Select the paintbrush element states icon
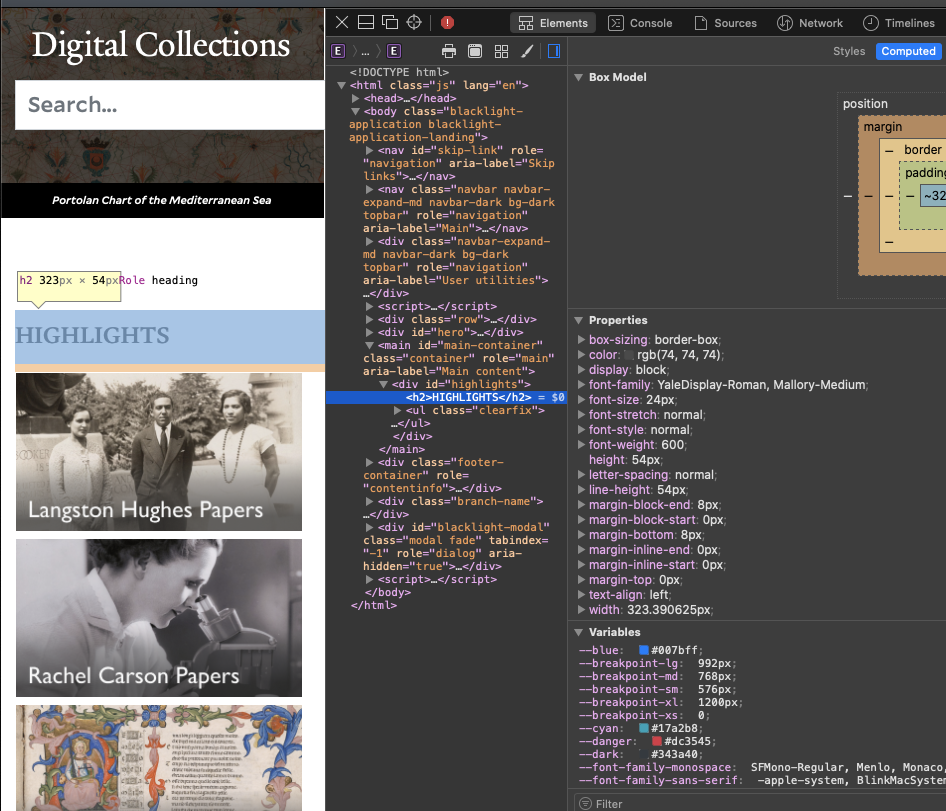Image resolution: width=946 pixels, height=811 pixels. click(x=526, y=50)
